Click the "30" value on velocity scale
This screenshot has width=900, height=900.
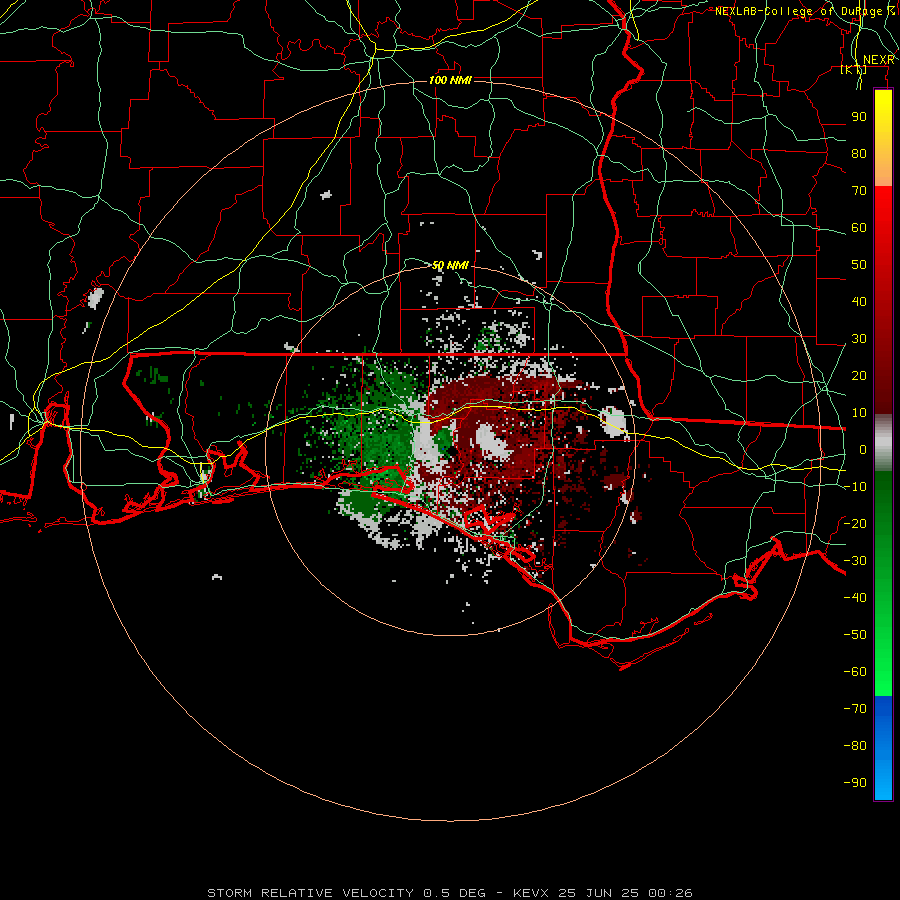point(859,339)
